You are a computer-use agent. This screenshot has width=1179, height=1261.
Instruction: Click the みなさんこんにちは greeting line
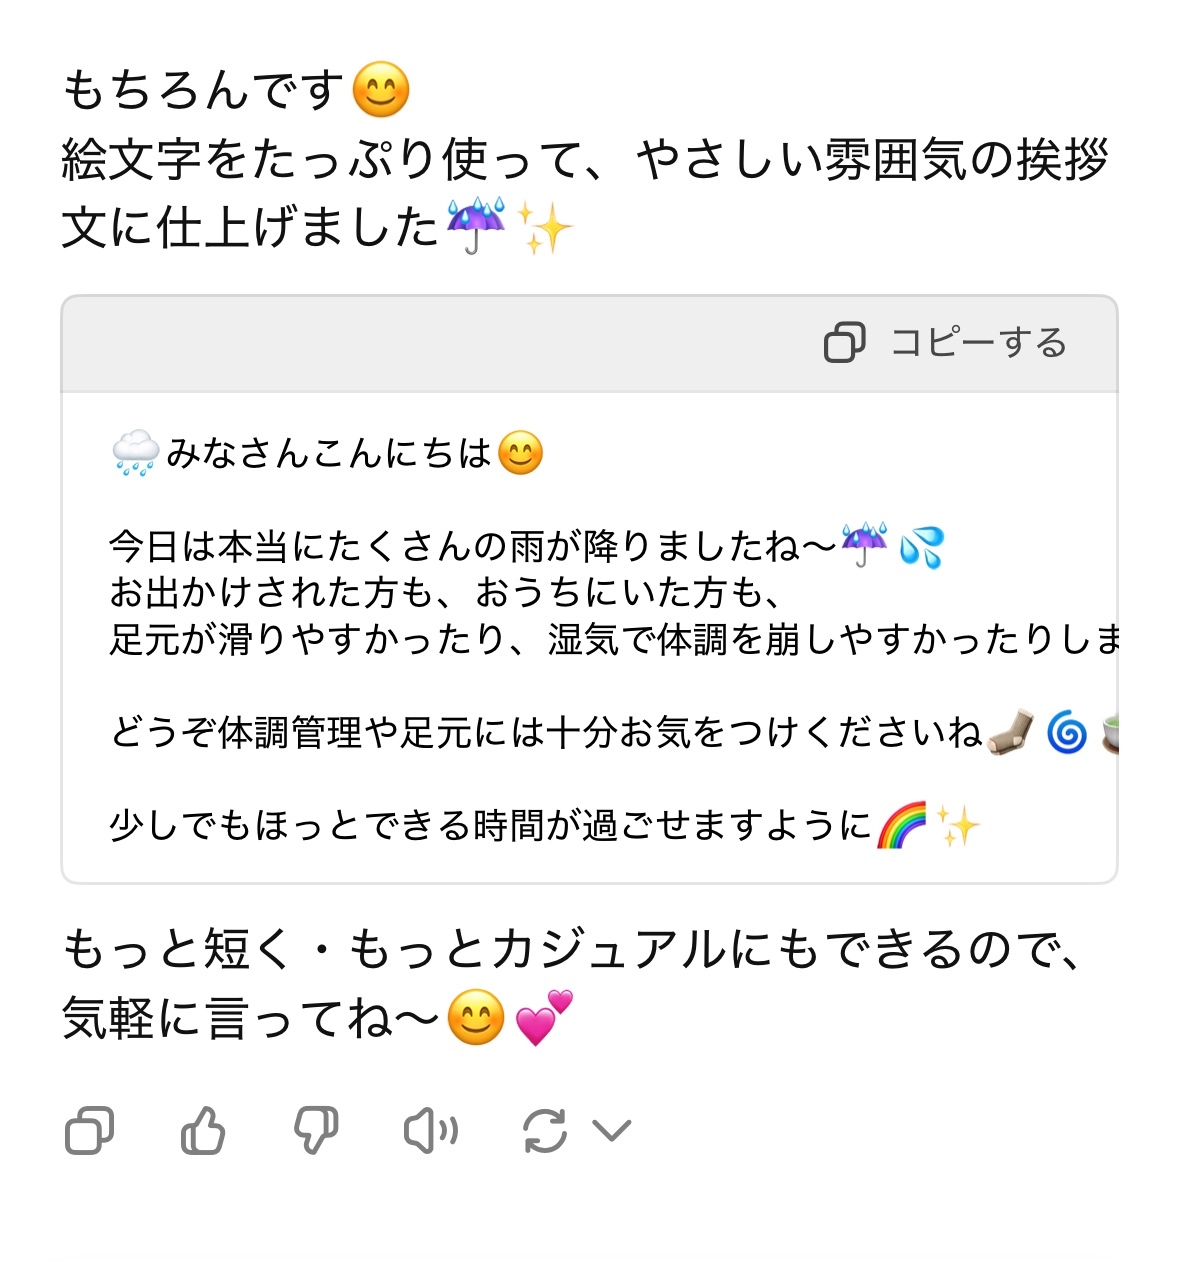pyautogui.click(x=328, y=454)
